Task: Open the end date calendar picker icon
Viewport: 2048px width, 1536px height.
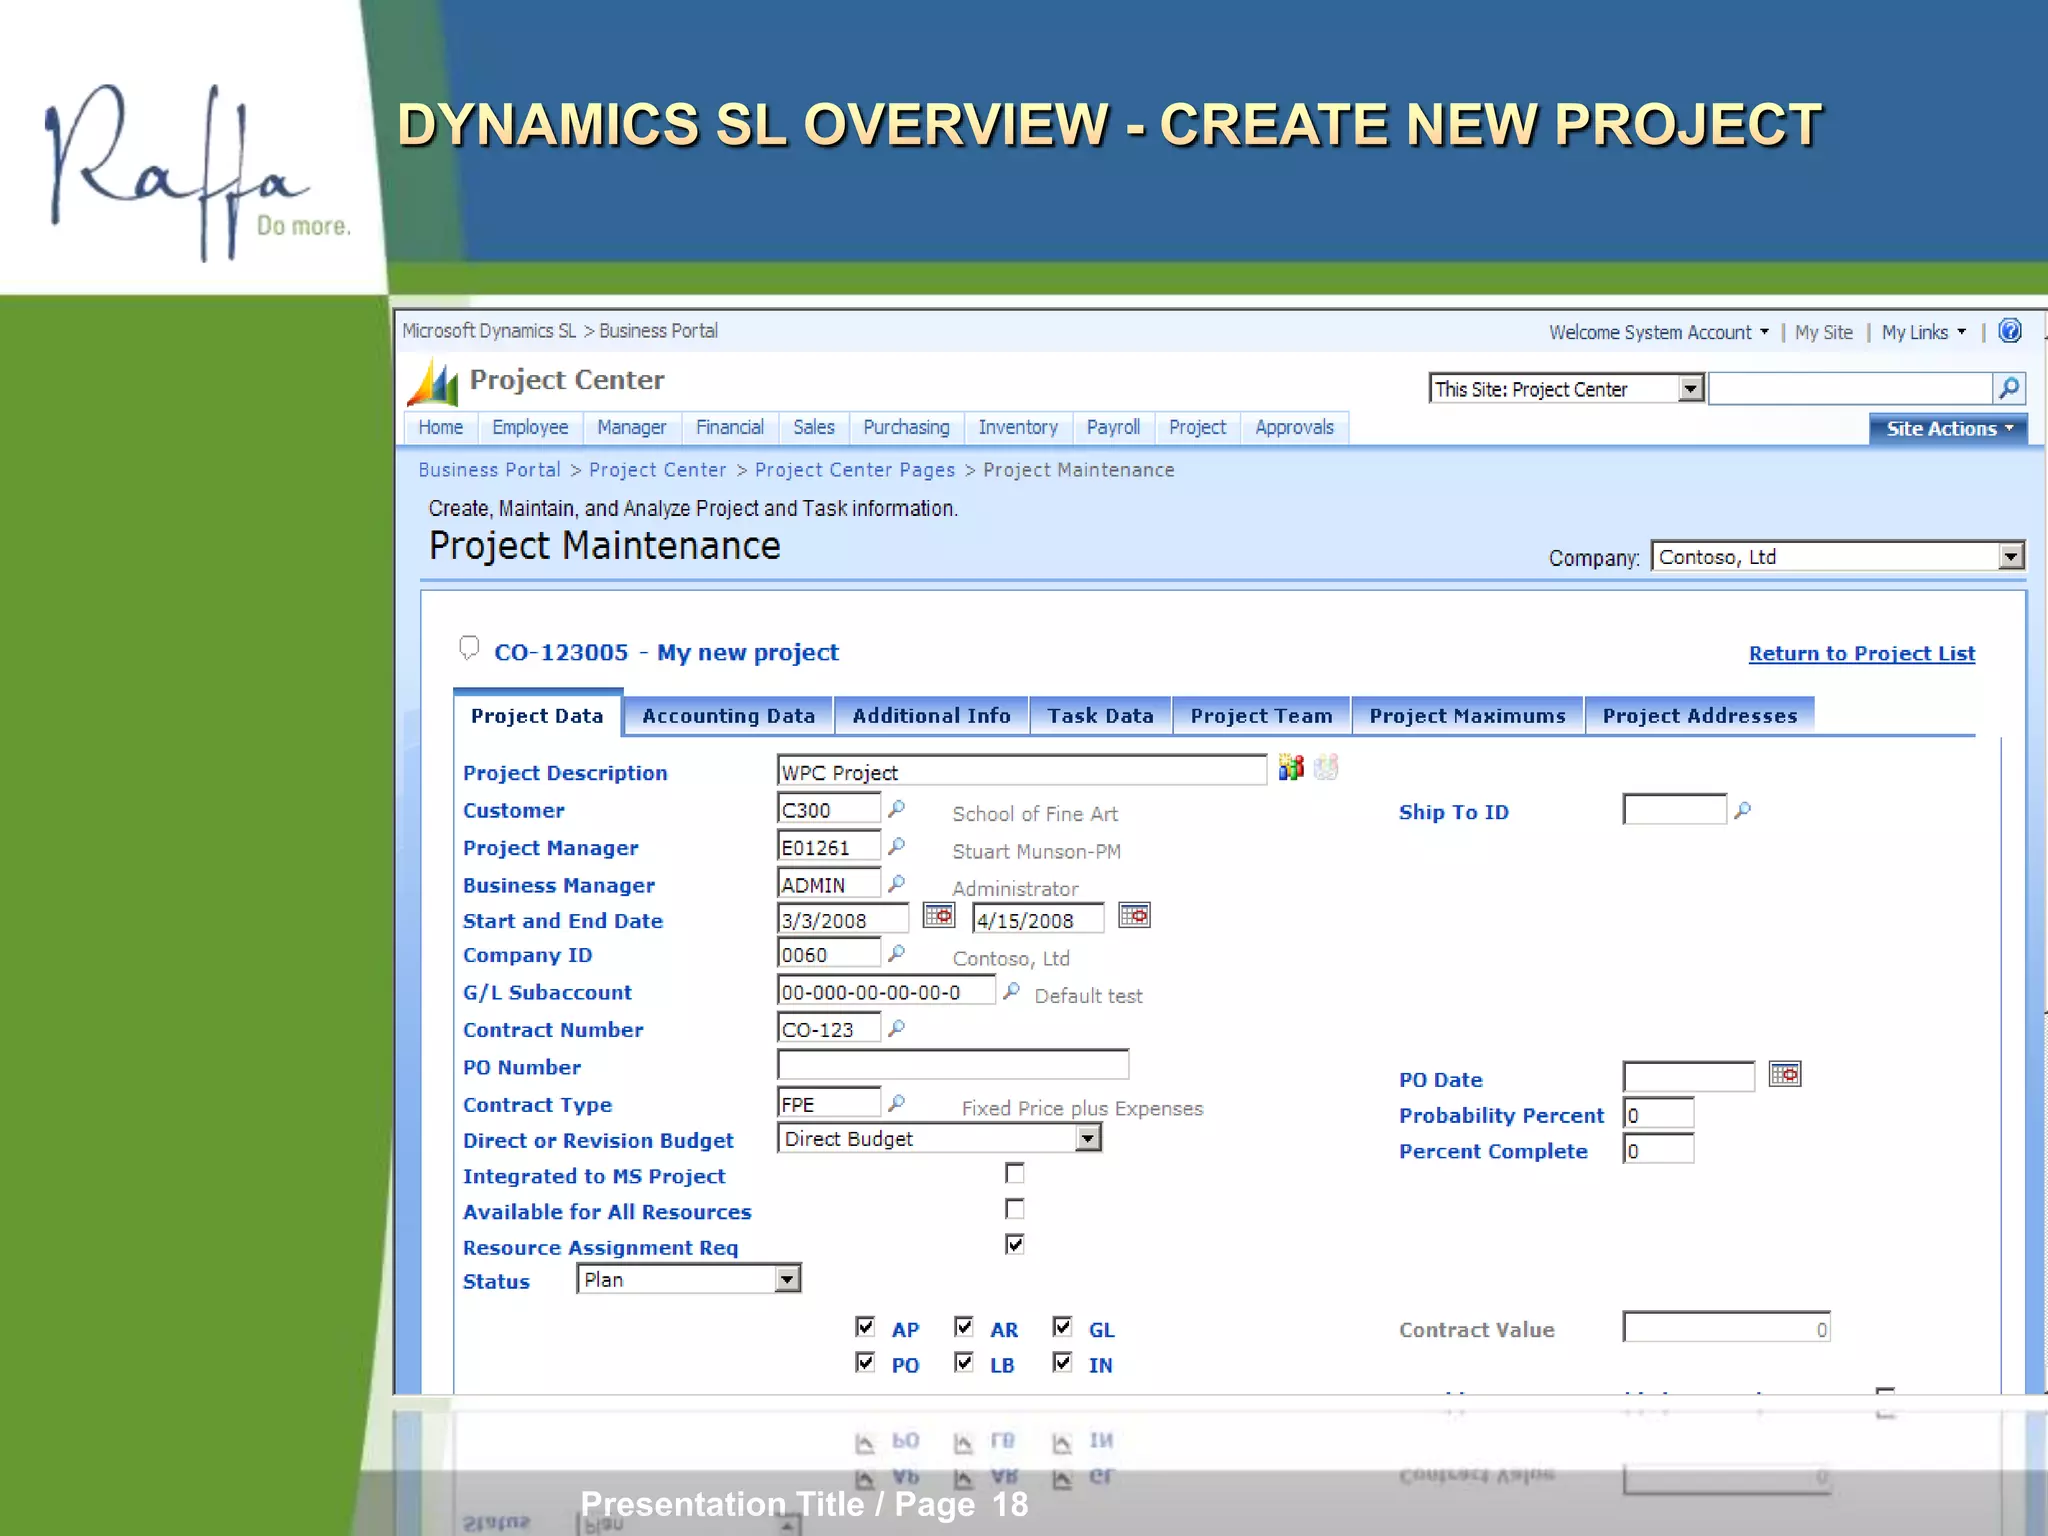Action: coord(1134,916)
